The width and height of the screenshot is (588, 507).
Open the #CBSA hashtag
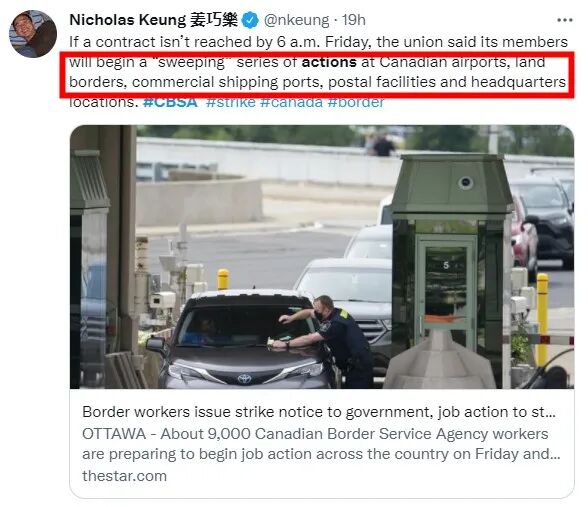point(170,102)
